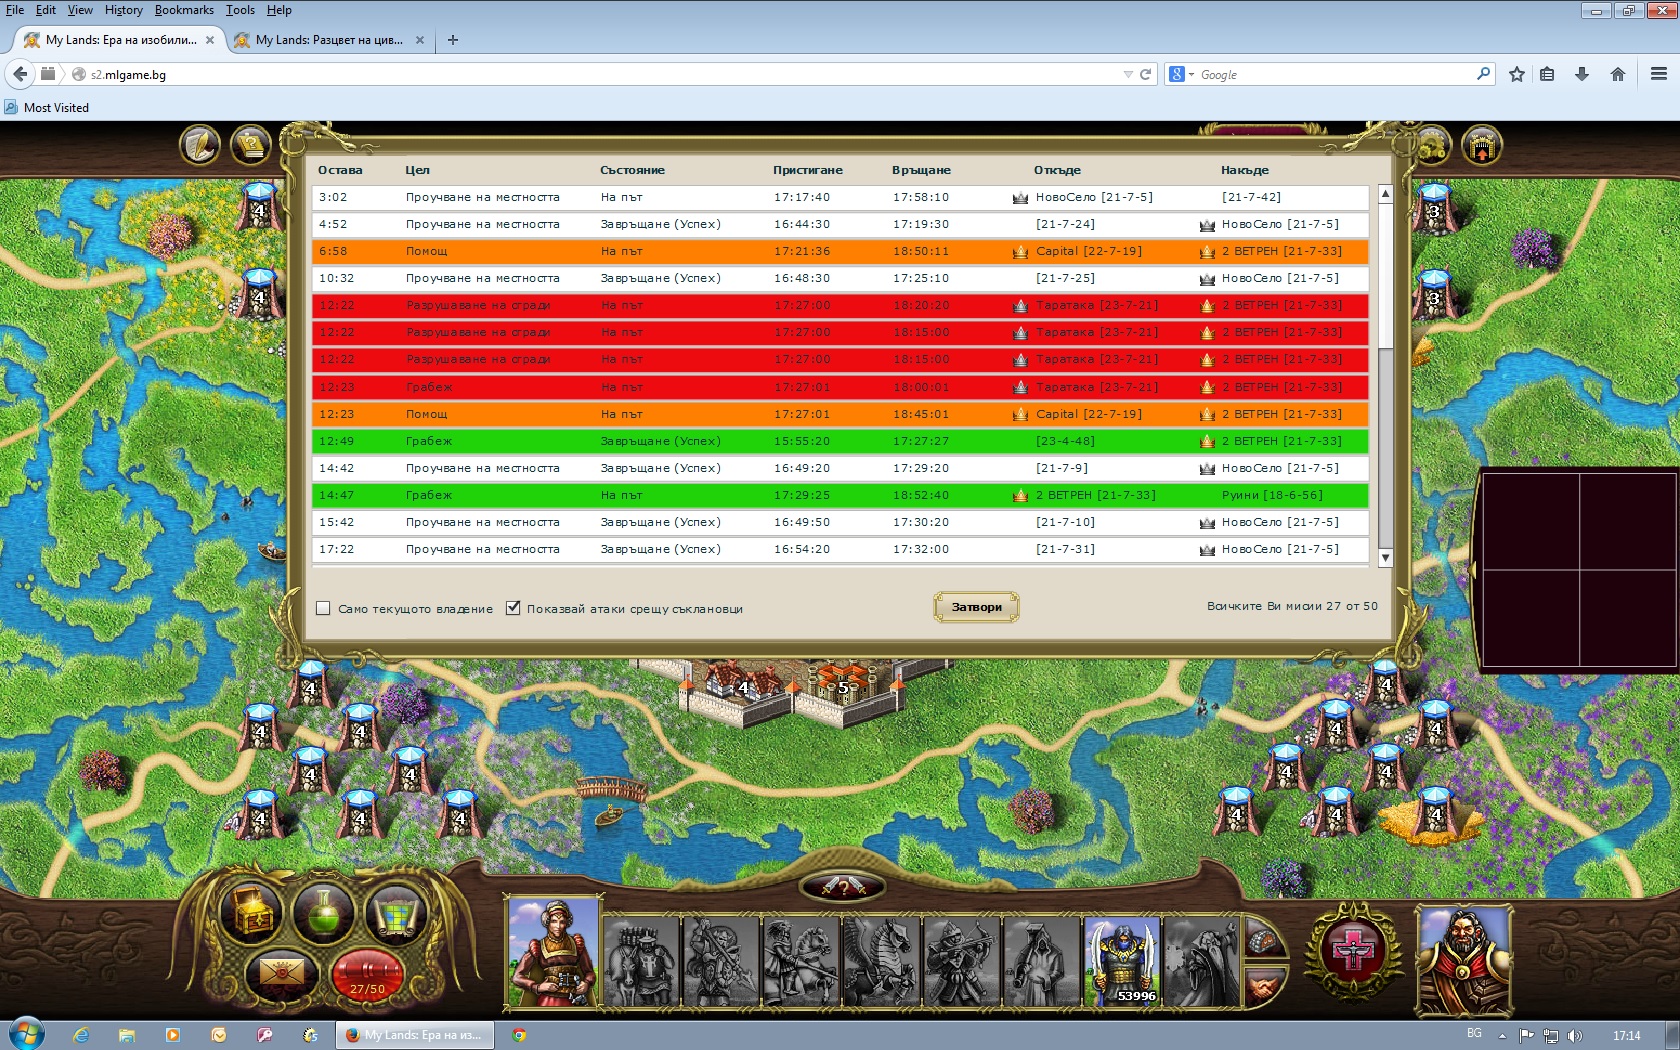This screenshot has height=1050, width=1680.
Task: Enable 'Само текущото владение' checkbox
Action: coord(323,608)
